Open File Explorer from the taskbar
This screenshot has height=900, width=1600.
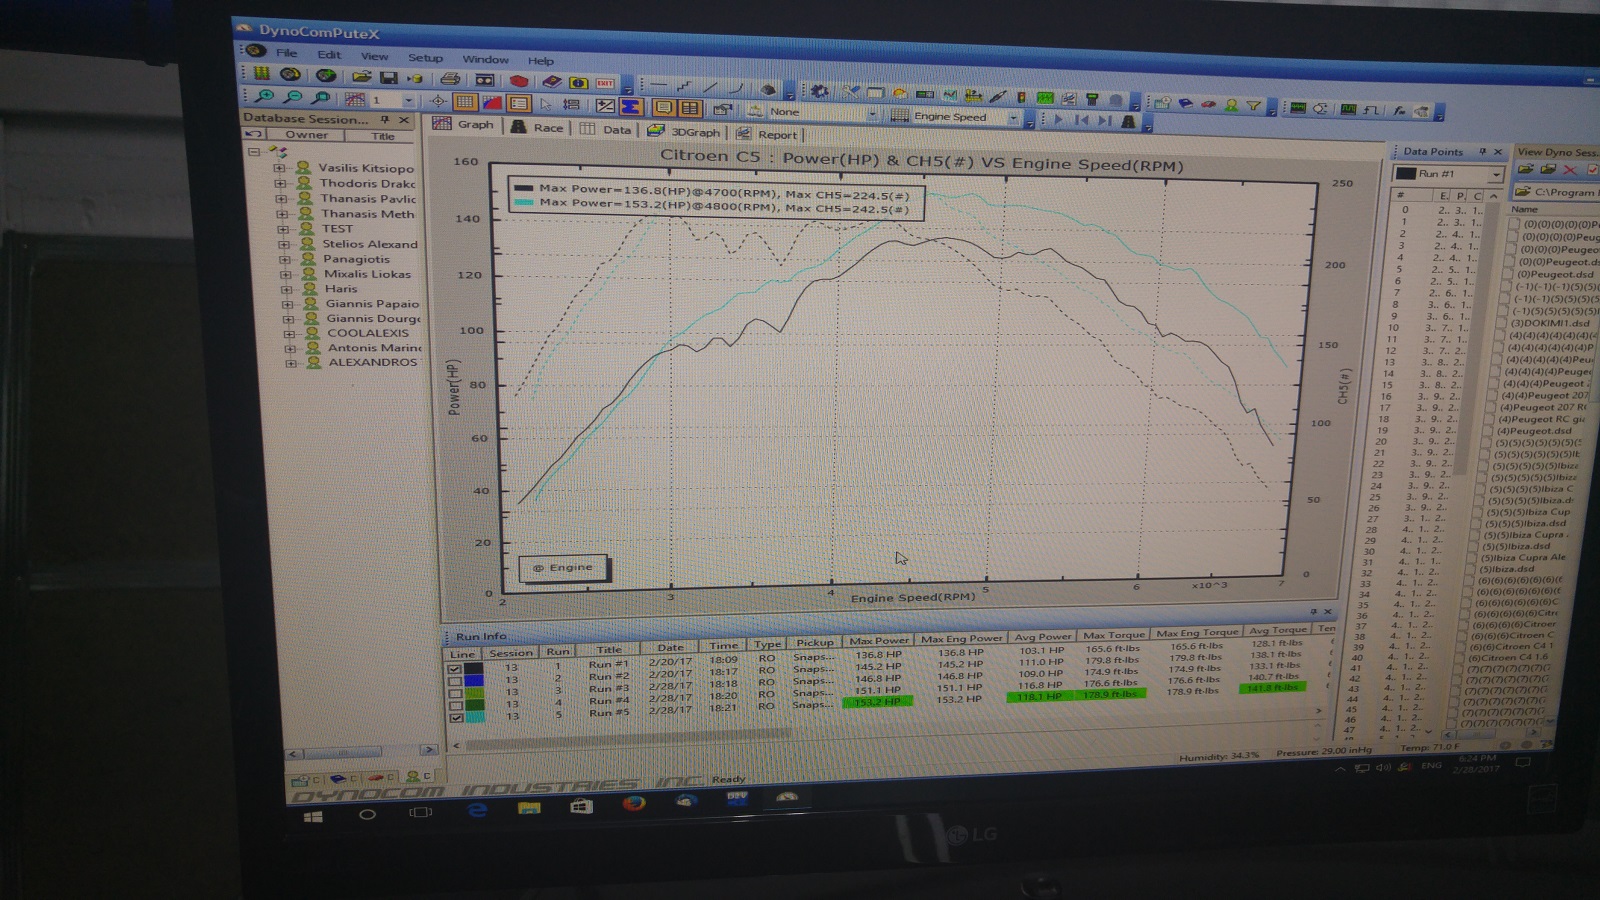coord(529,808)
